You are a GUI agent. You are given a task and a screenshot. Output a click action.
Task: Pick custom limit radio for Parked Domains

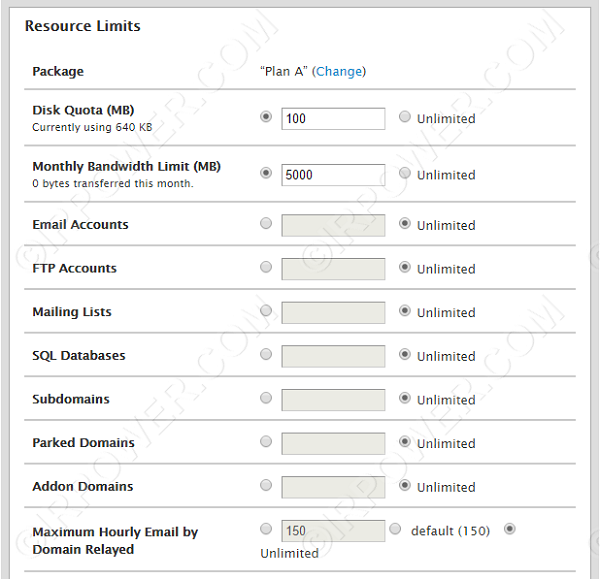tap(266, 442)
